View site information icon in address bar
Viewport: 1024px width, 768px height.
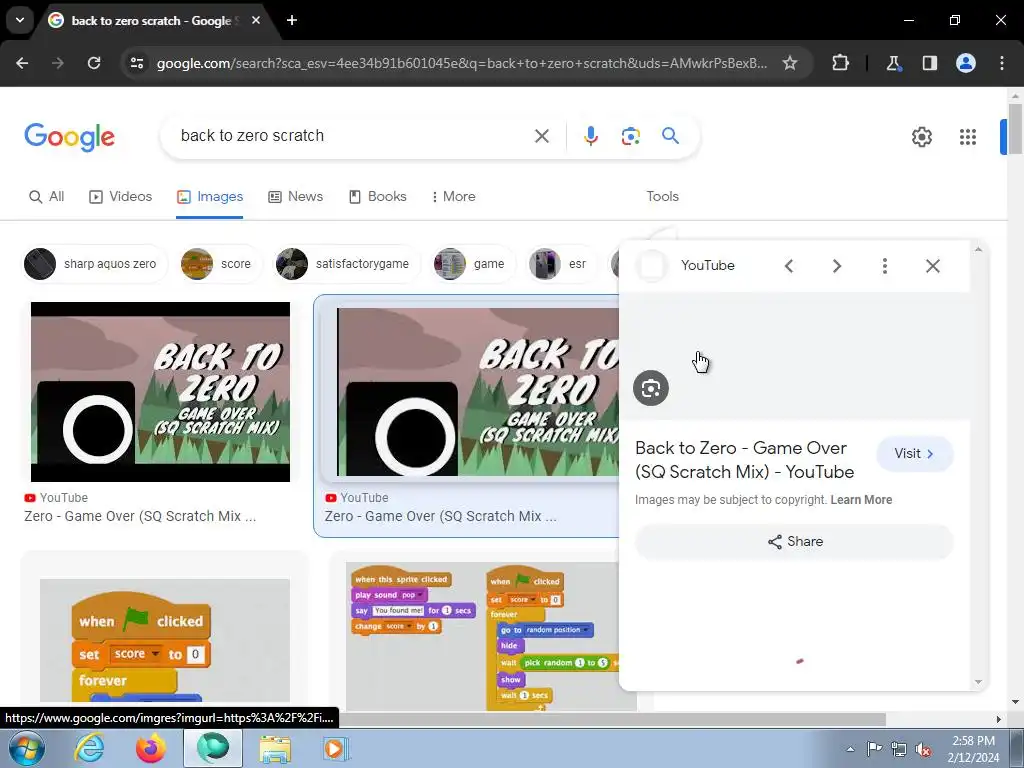coord(136,63)
